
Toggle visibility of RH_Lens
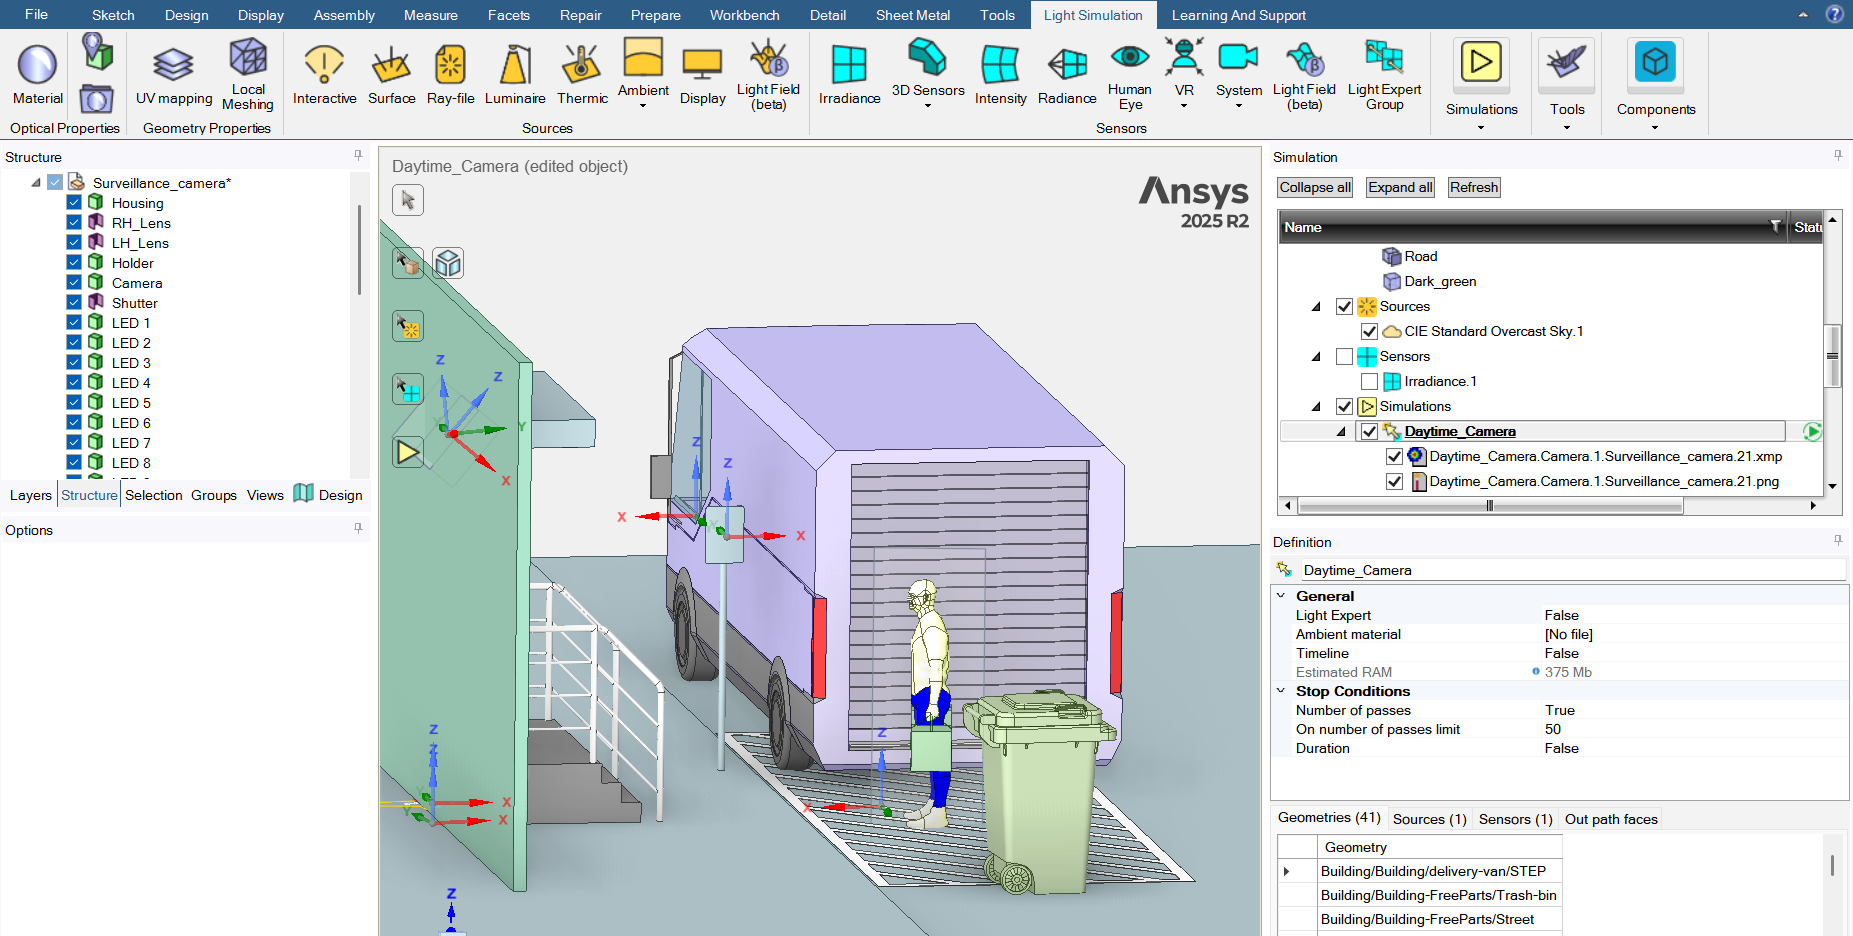(74, 222)
